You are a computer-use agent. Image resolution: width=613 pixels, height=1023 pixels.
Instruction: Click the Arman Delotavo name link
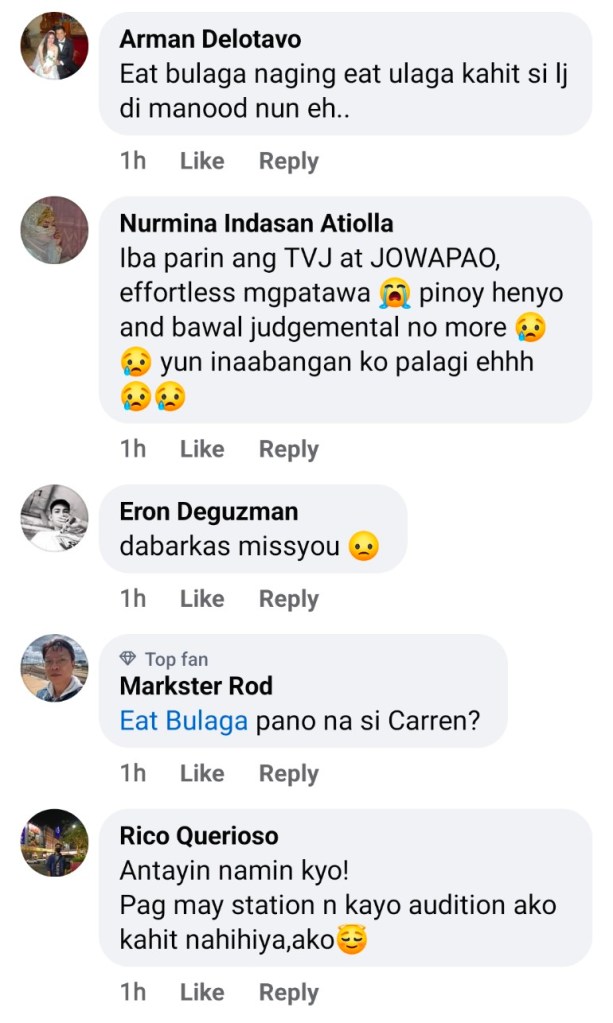[x=210, y=40]
